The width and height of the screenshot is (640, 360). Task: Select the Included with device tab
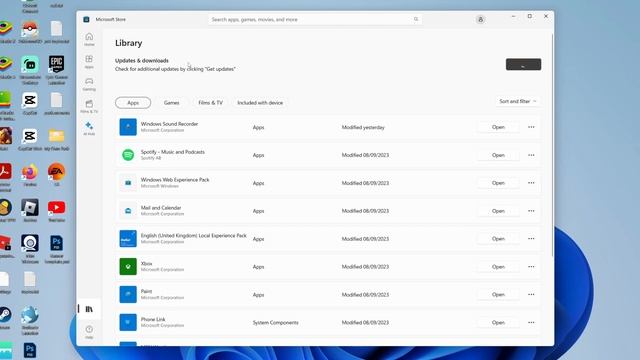pyautogui.click(x=260, y=103)
